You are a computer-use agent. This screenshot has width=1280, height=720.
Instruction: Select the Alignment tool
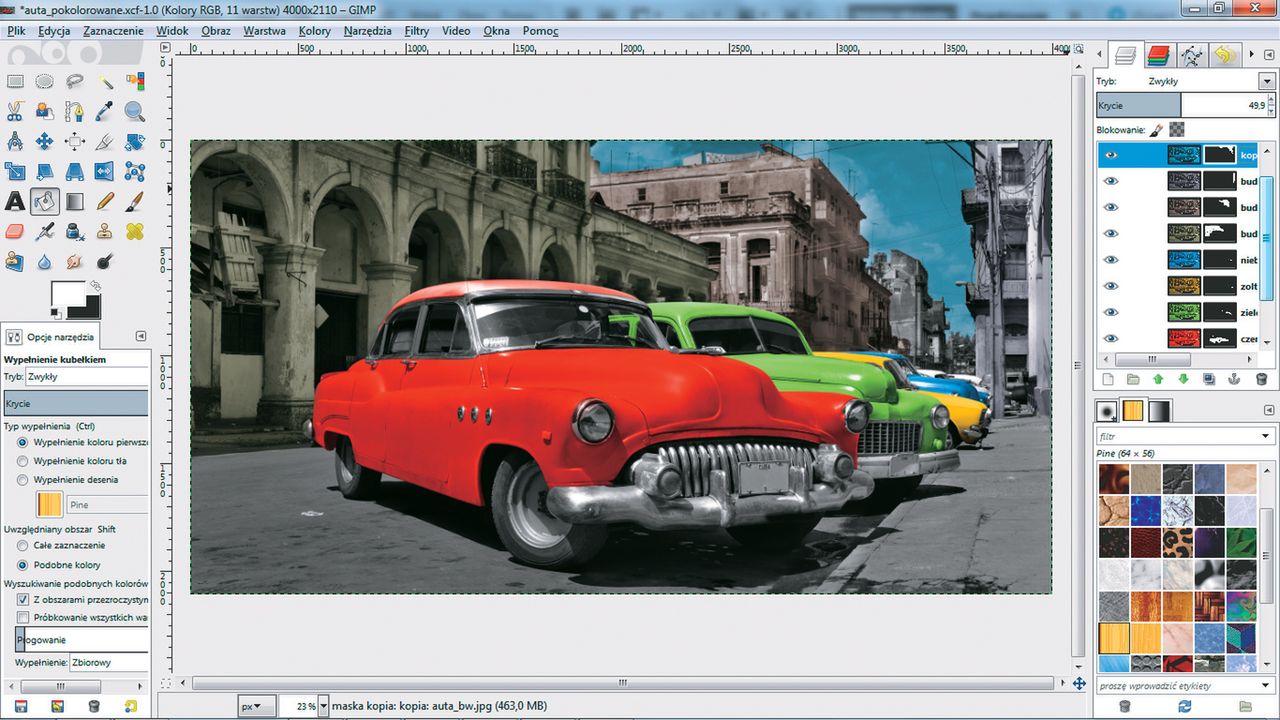(75, 142)
